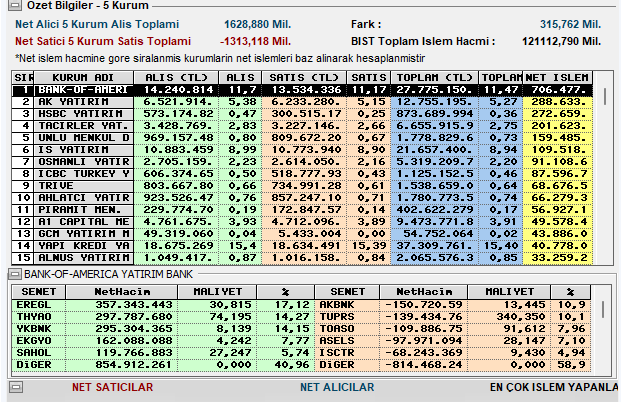
Task: Click net hacim value -150.720.59 for AKBNK
Action: point(423,305)
